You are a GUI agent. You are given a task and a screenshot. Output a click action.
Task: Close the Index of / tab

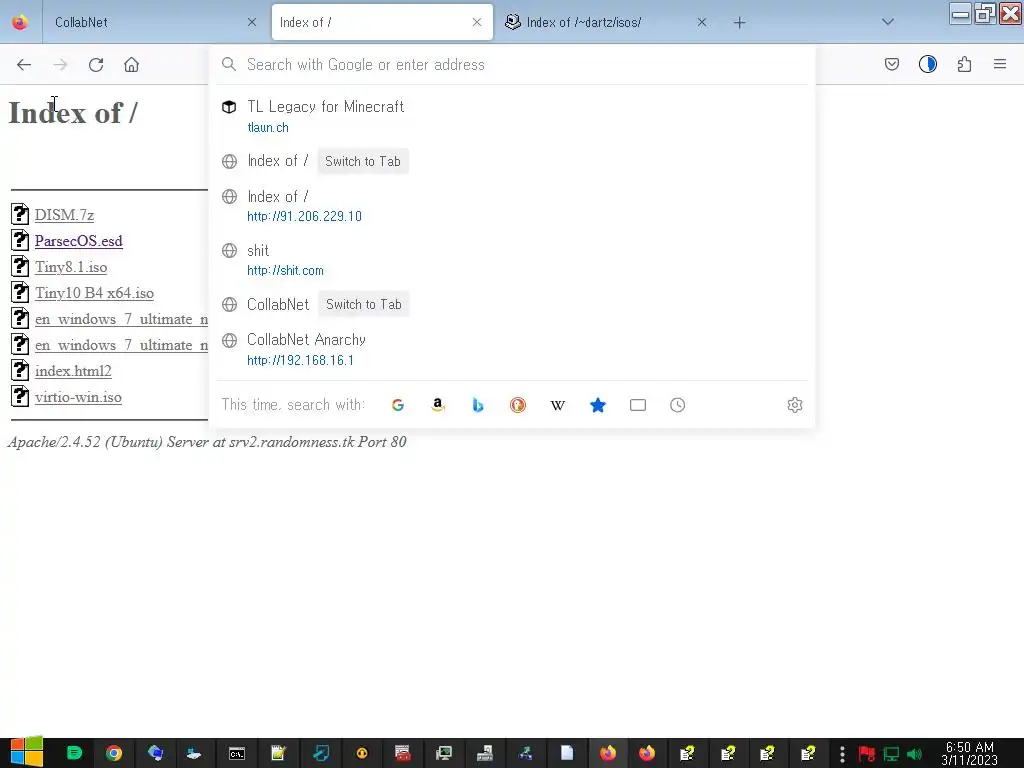[x=477, y=22]
